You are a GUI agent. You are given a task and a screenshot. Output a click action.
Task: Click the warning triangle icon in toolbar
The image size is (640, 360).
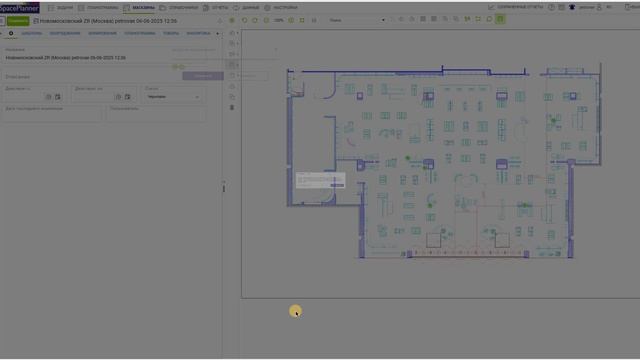[220, 20]
